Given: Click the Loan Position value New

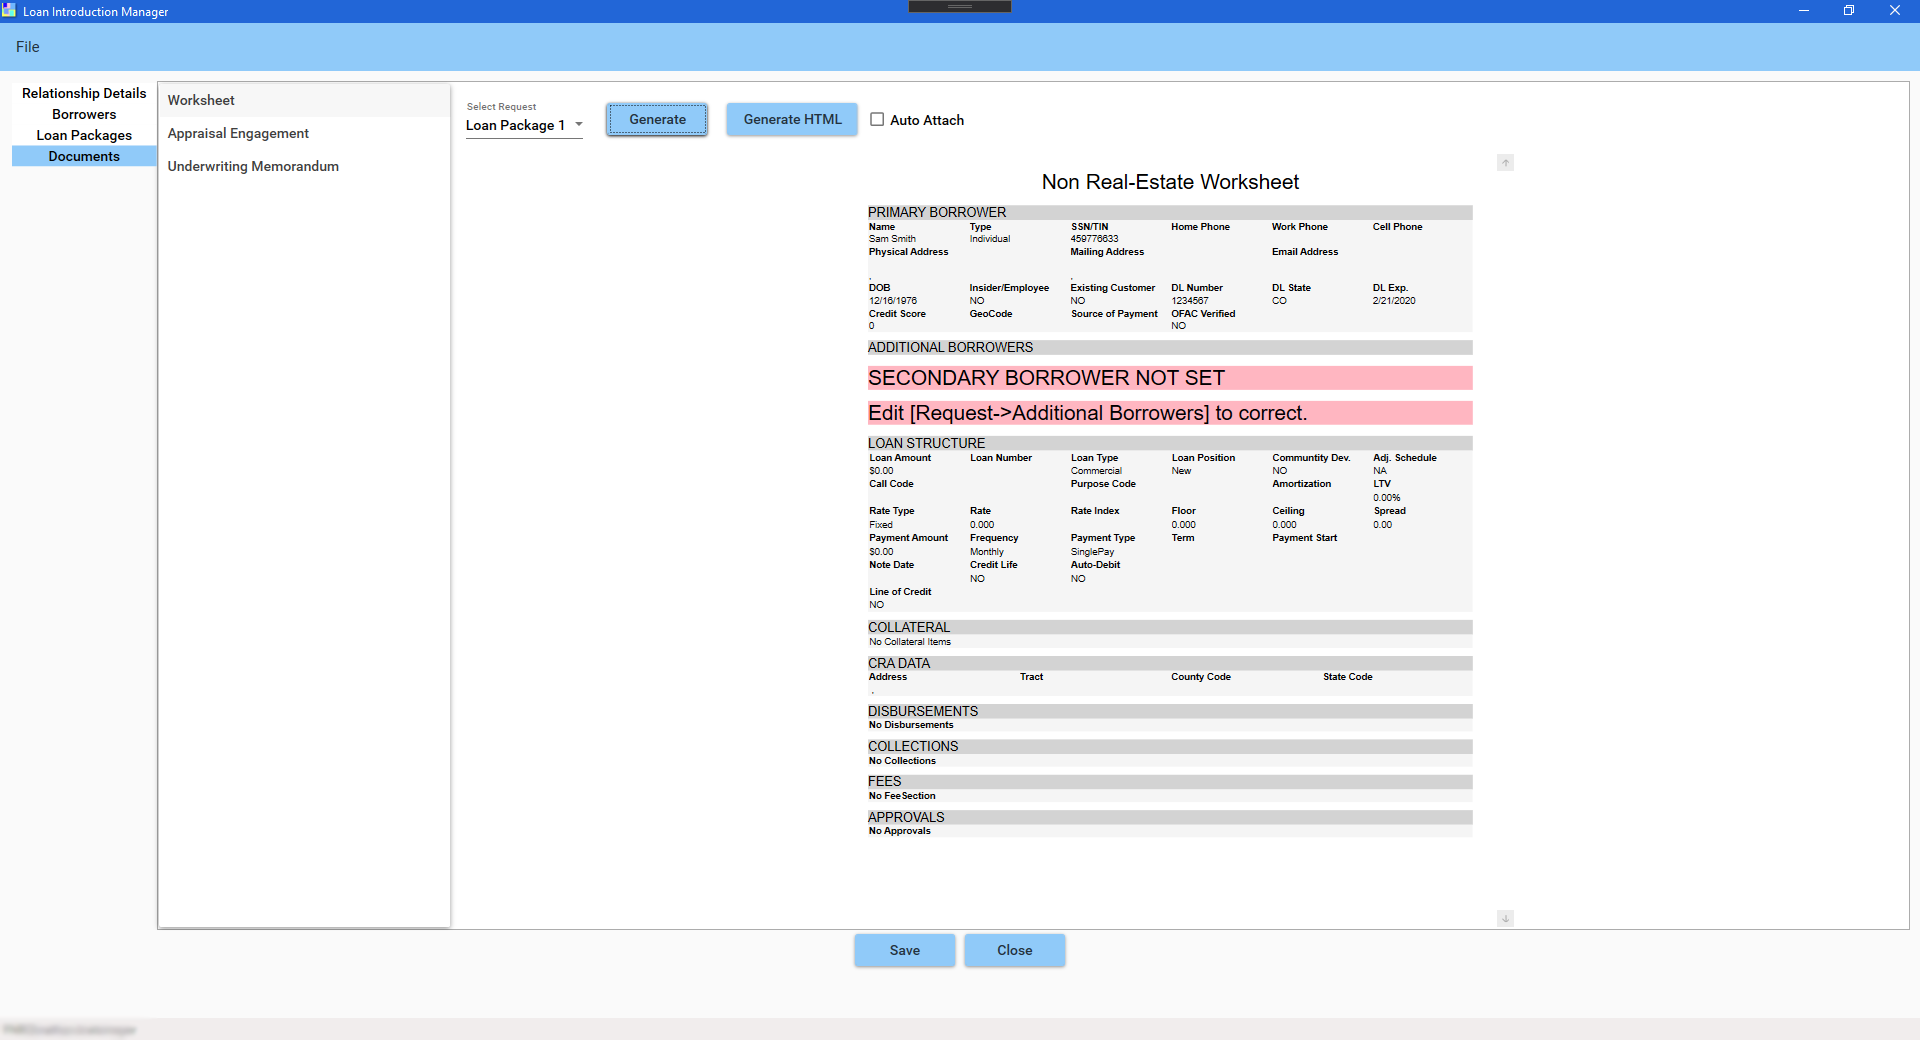Looking at the screenshot, I should click(1181, 471).
